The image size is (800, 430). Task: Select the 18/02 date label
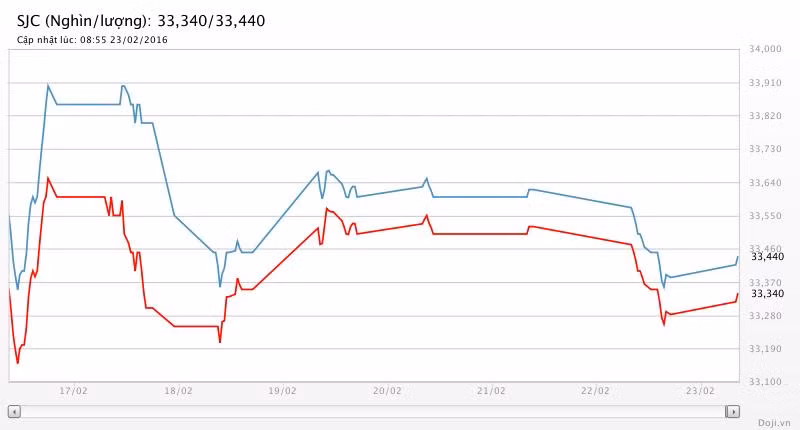178,391
